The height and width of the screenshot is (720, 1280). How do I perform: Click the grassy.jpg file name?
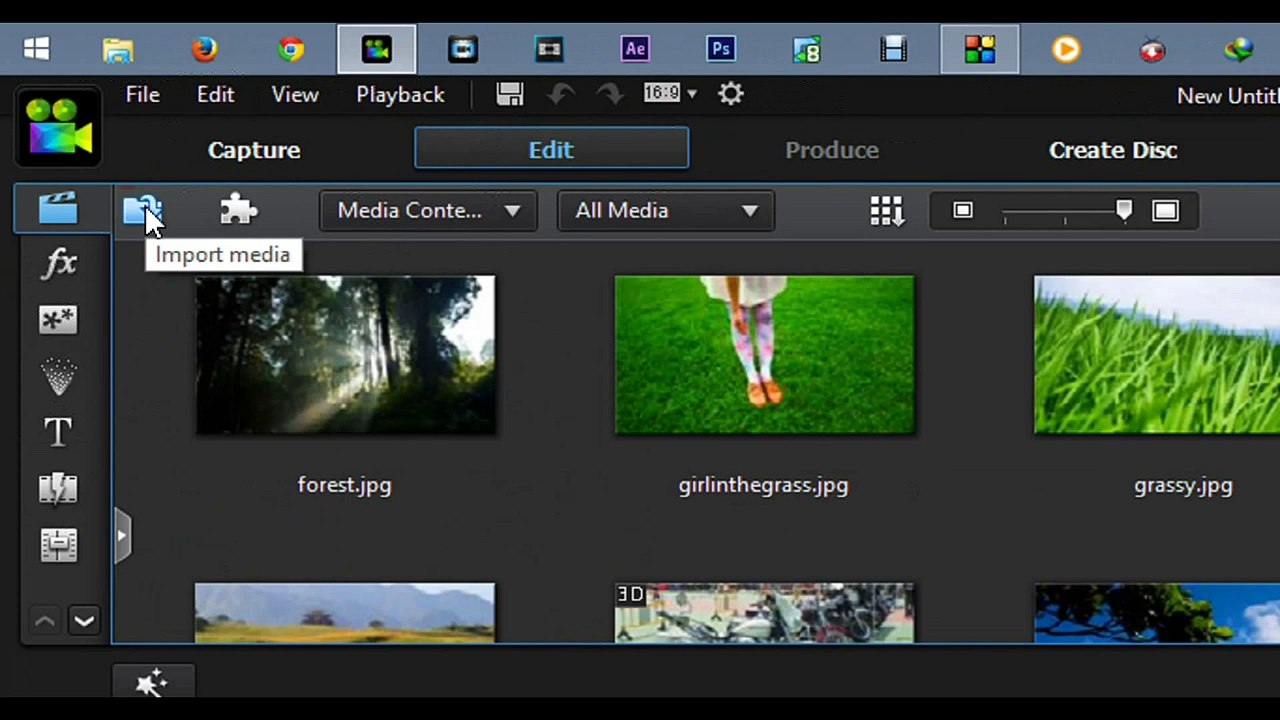click(1183, 486)
